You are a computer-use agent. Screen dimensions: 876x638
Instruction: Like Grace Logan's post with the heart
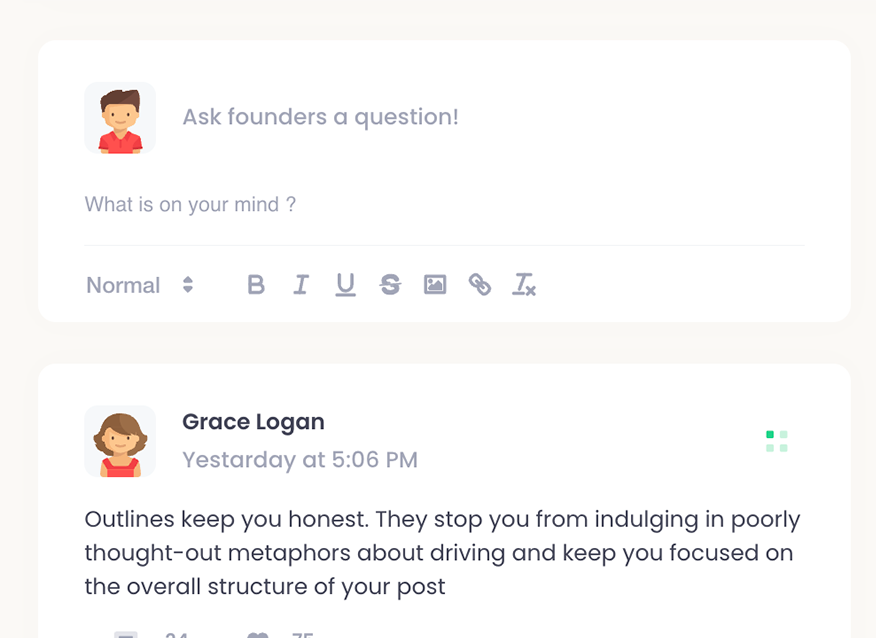(x=258, y=634)
